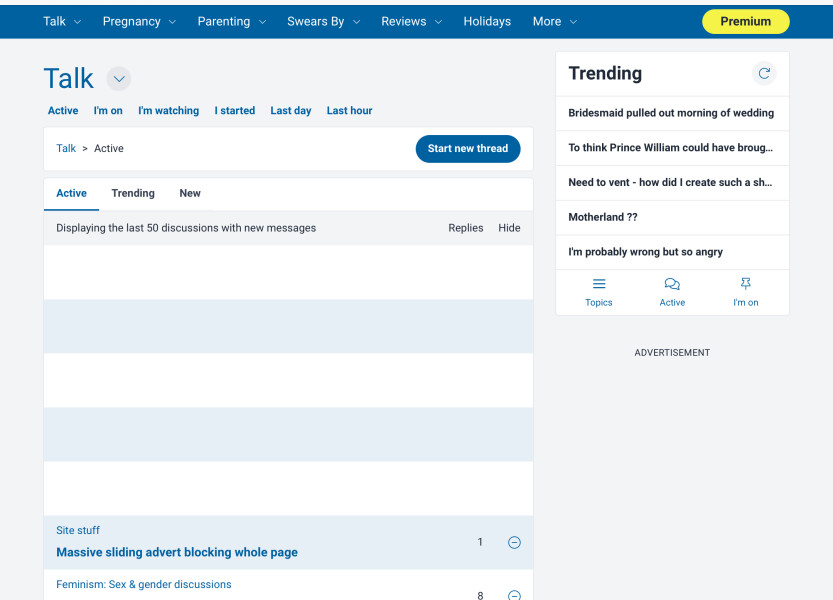Open Massive sliding advert blocking whole page
This screenshot has height=600, width=833.
pyautogui.click(x=177, y=552)
